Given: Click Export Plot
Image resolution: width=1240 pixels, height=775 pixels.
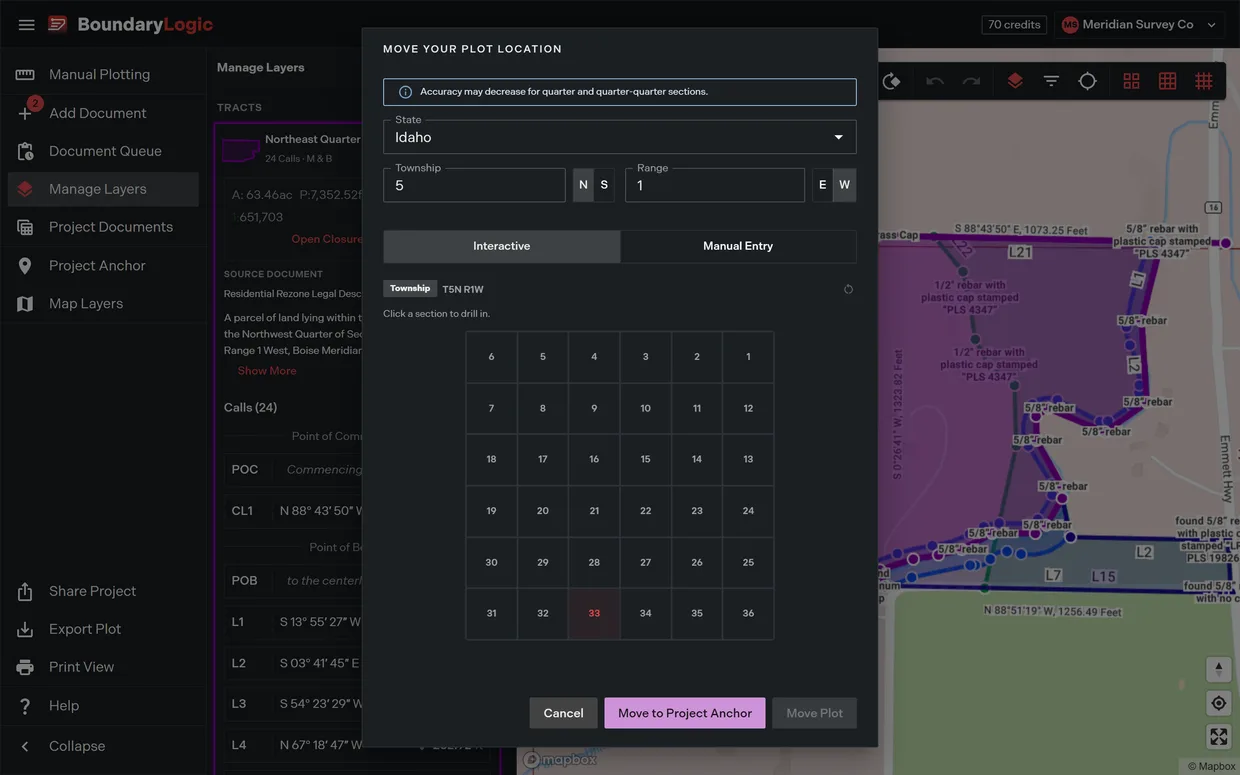Looking at the screenshot, I should 103,629.
